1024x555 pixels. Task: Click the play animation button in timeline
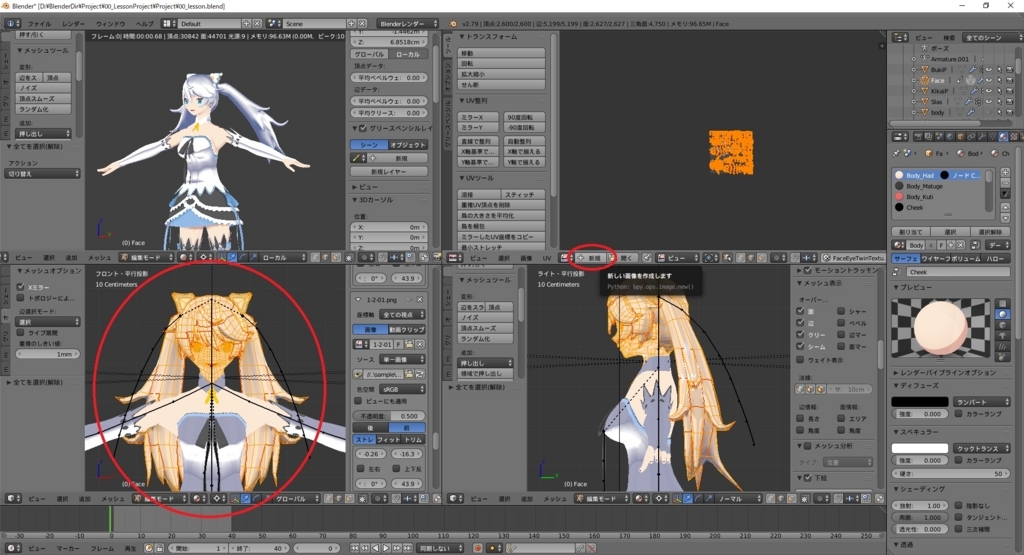[386, 548]
